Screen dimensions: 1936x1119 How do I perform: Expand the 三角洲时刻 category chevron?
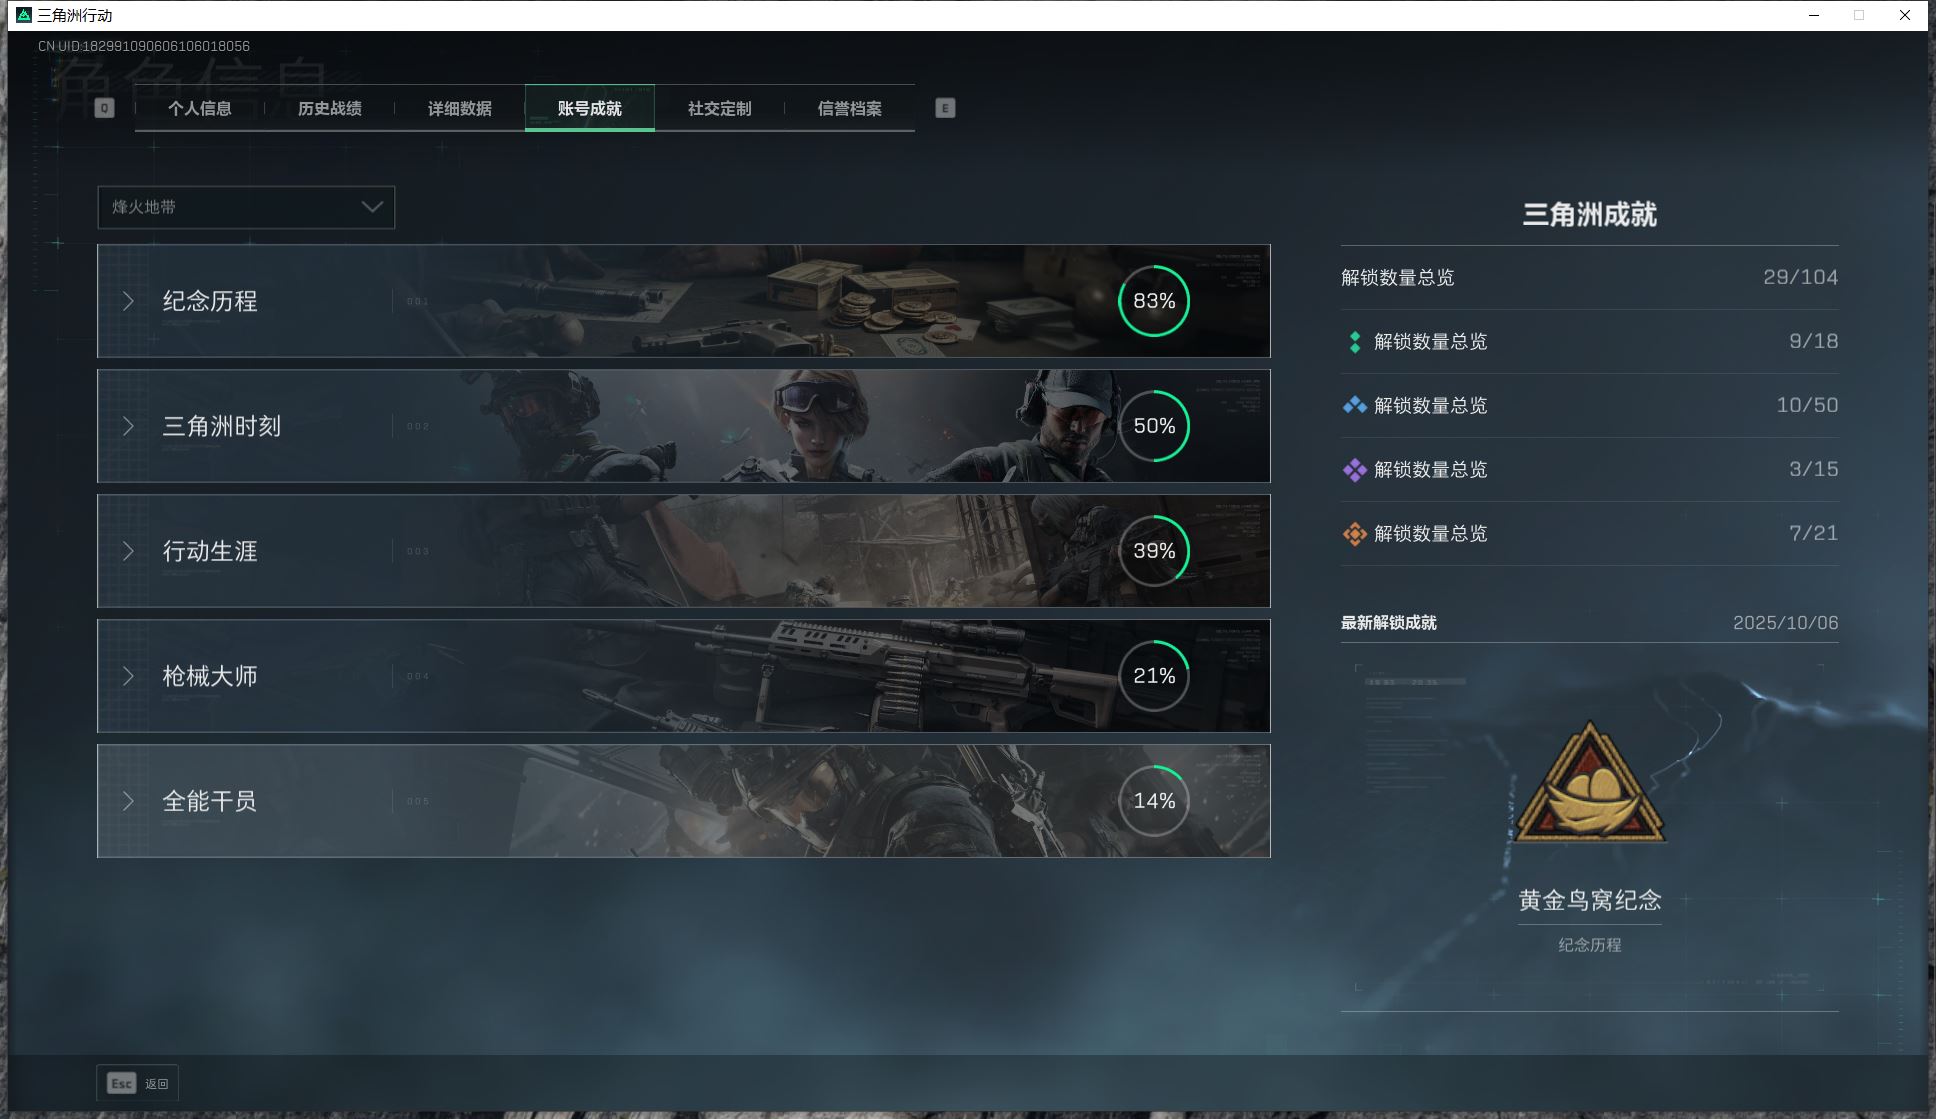pyautogui.click(x=128, y=426)
